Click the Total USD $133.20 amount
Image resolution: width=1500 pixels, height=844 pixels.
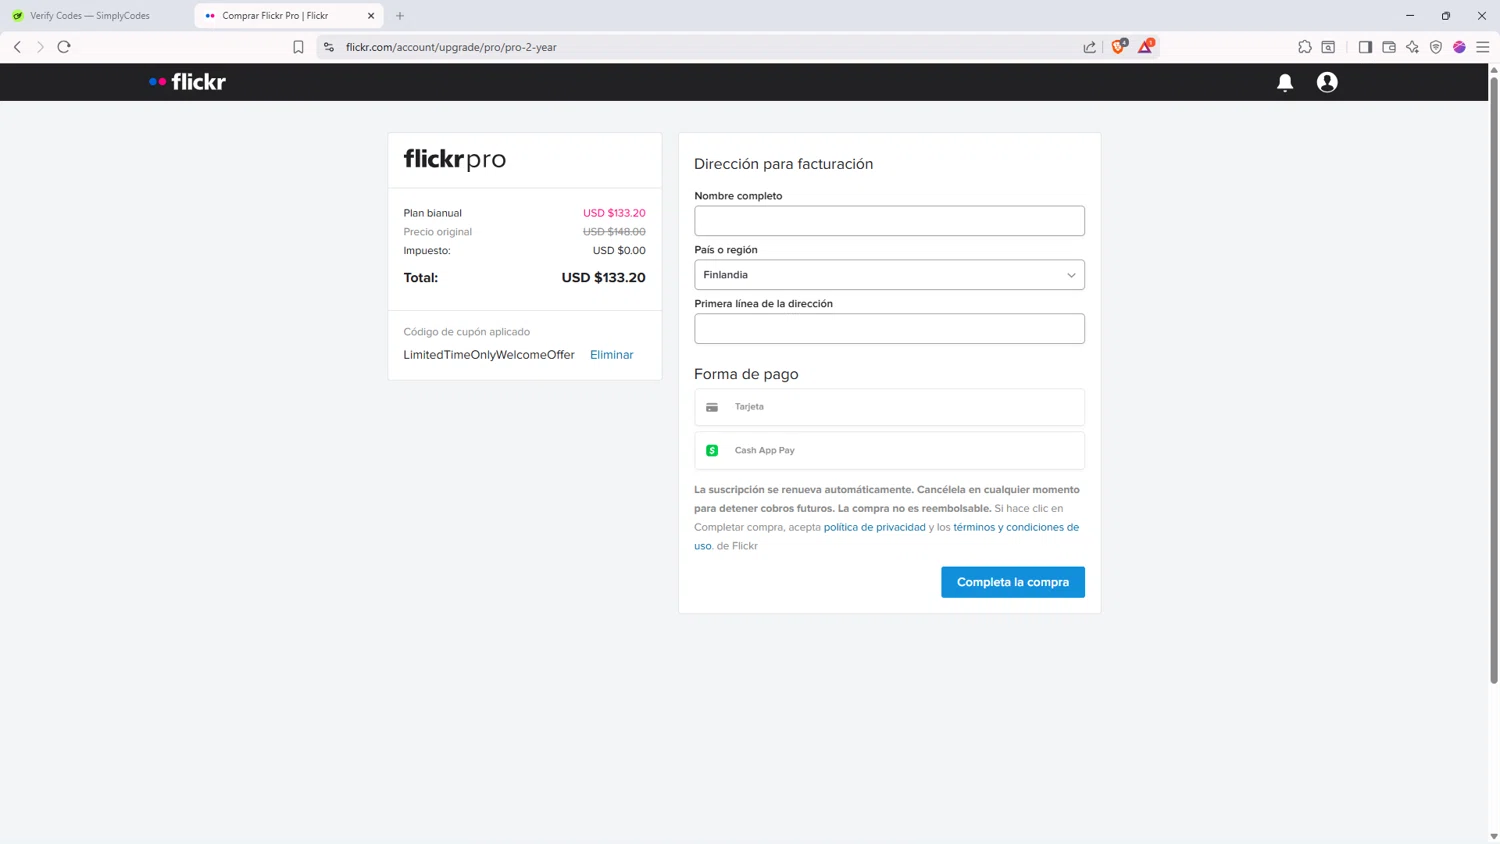click(603, 278)
